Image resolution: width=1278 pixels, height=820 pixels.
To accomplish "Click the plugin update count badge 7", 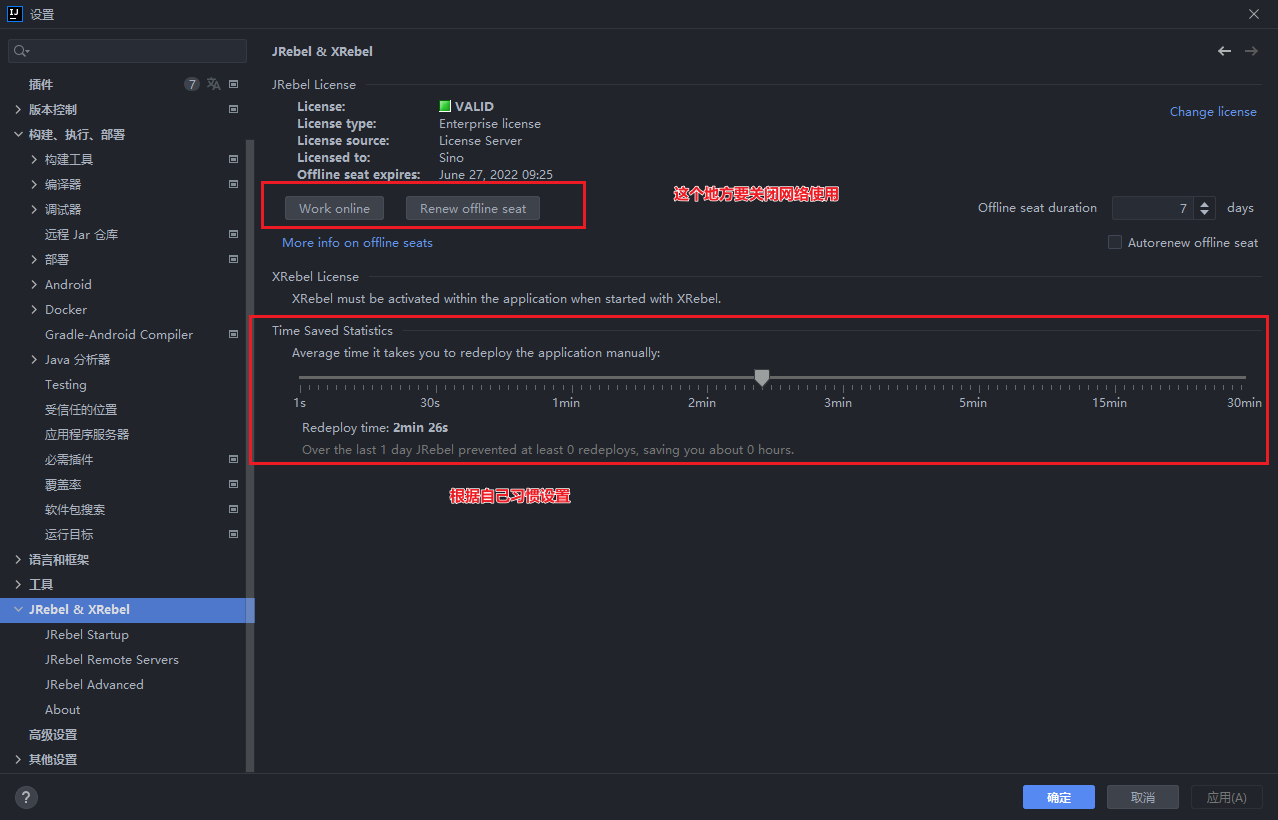I will (192, 84).
